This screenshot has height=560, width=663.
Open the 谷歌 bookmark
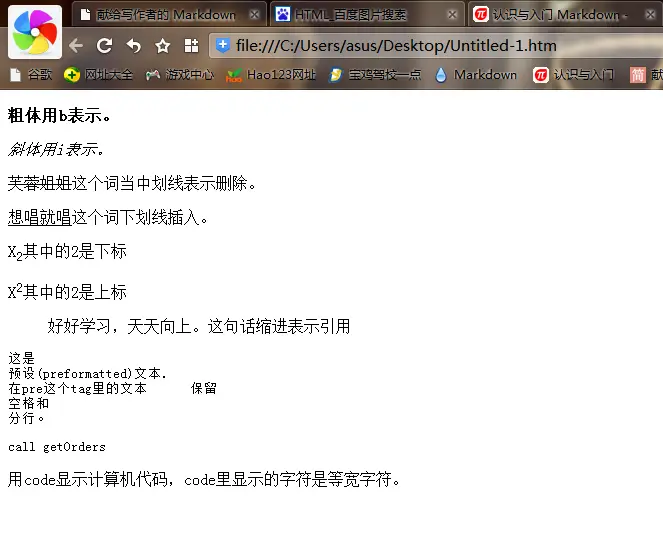pos(31,75)
